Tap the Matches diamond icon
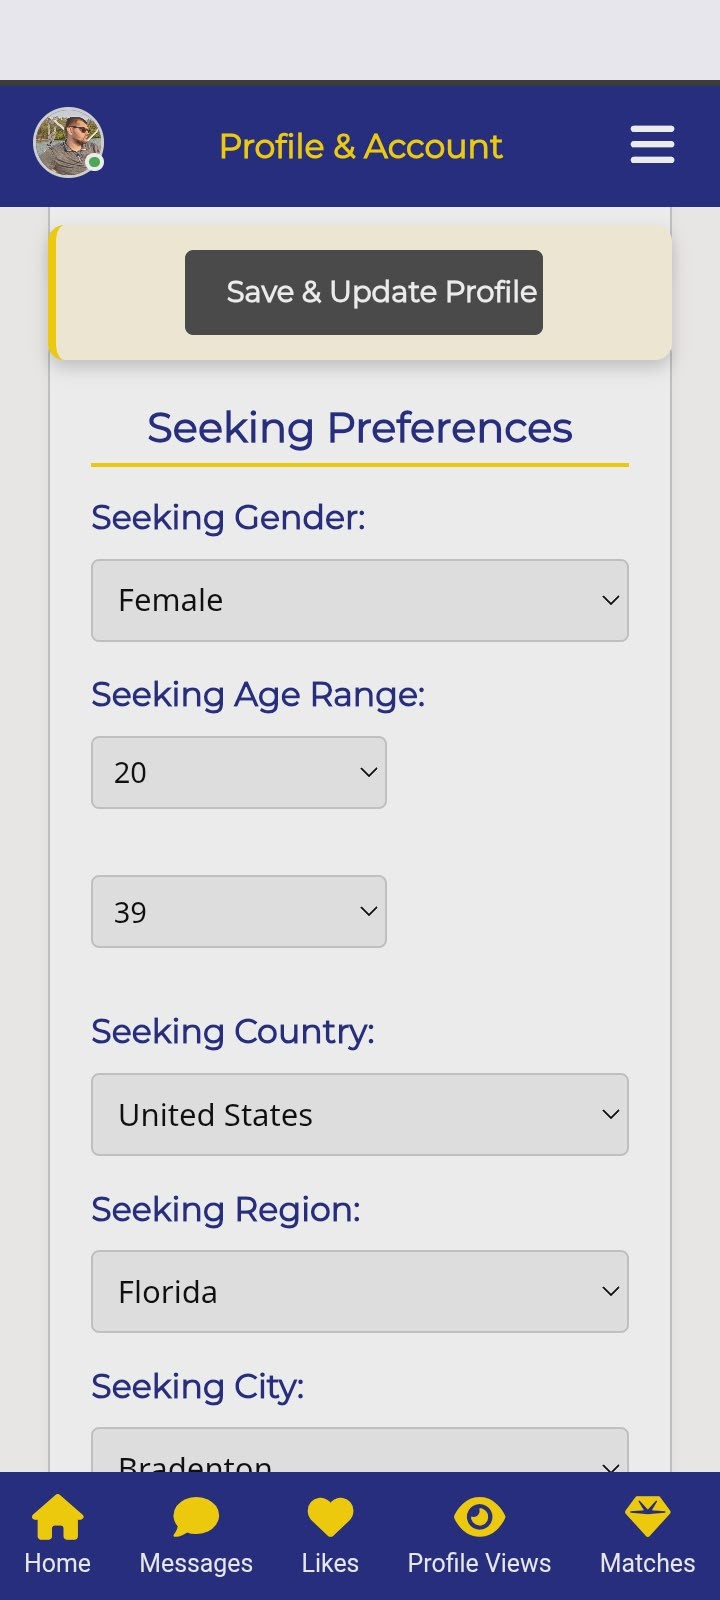The width and height of the screenshot is (720, 1600). point(647,1517)
